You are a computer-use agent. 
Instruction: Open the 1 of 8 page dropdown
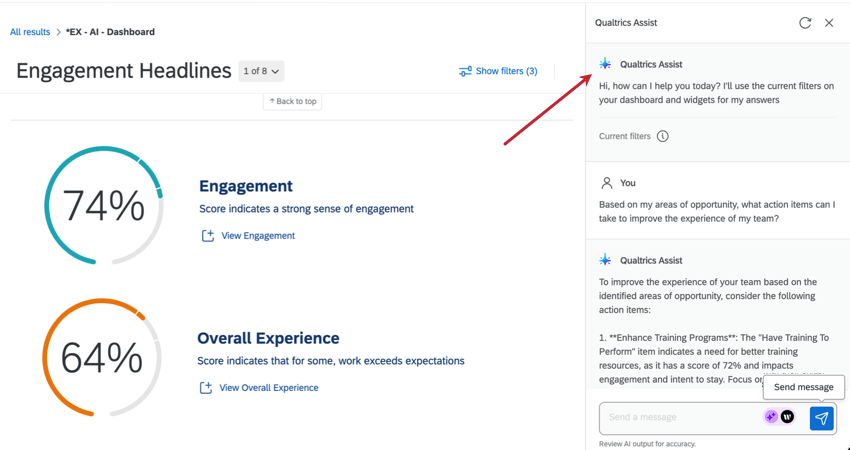(261, 72)
